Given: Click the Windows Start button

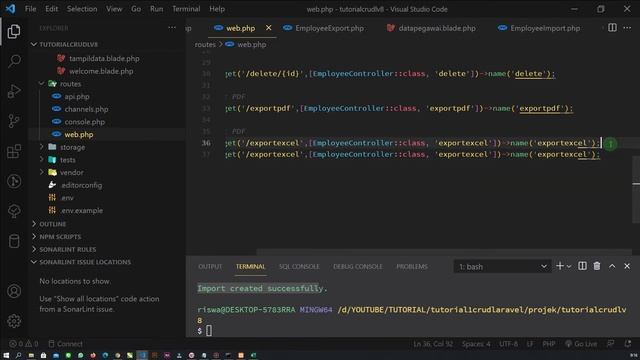Looking at the screenshot, I should point(6,356).
